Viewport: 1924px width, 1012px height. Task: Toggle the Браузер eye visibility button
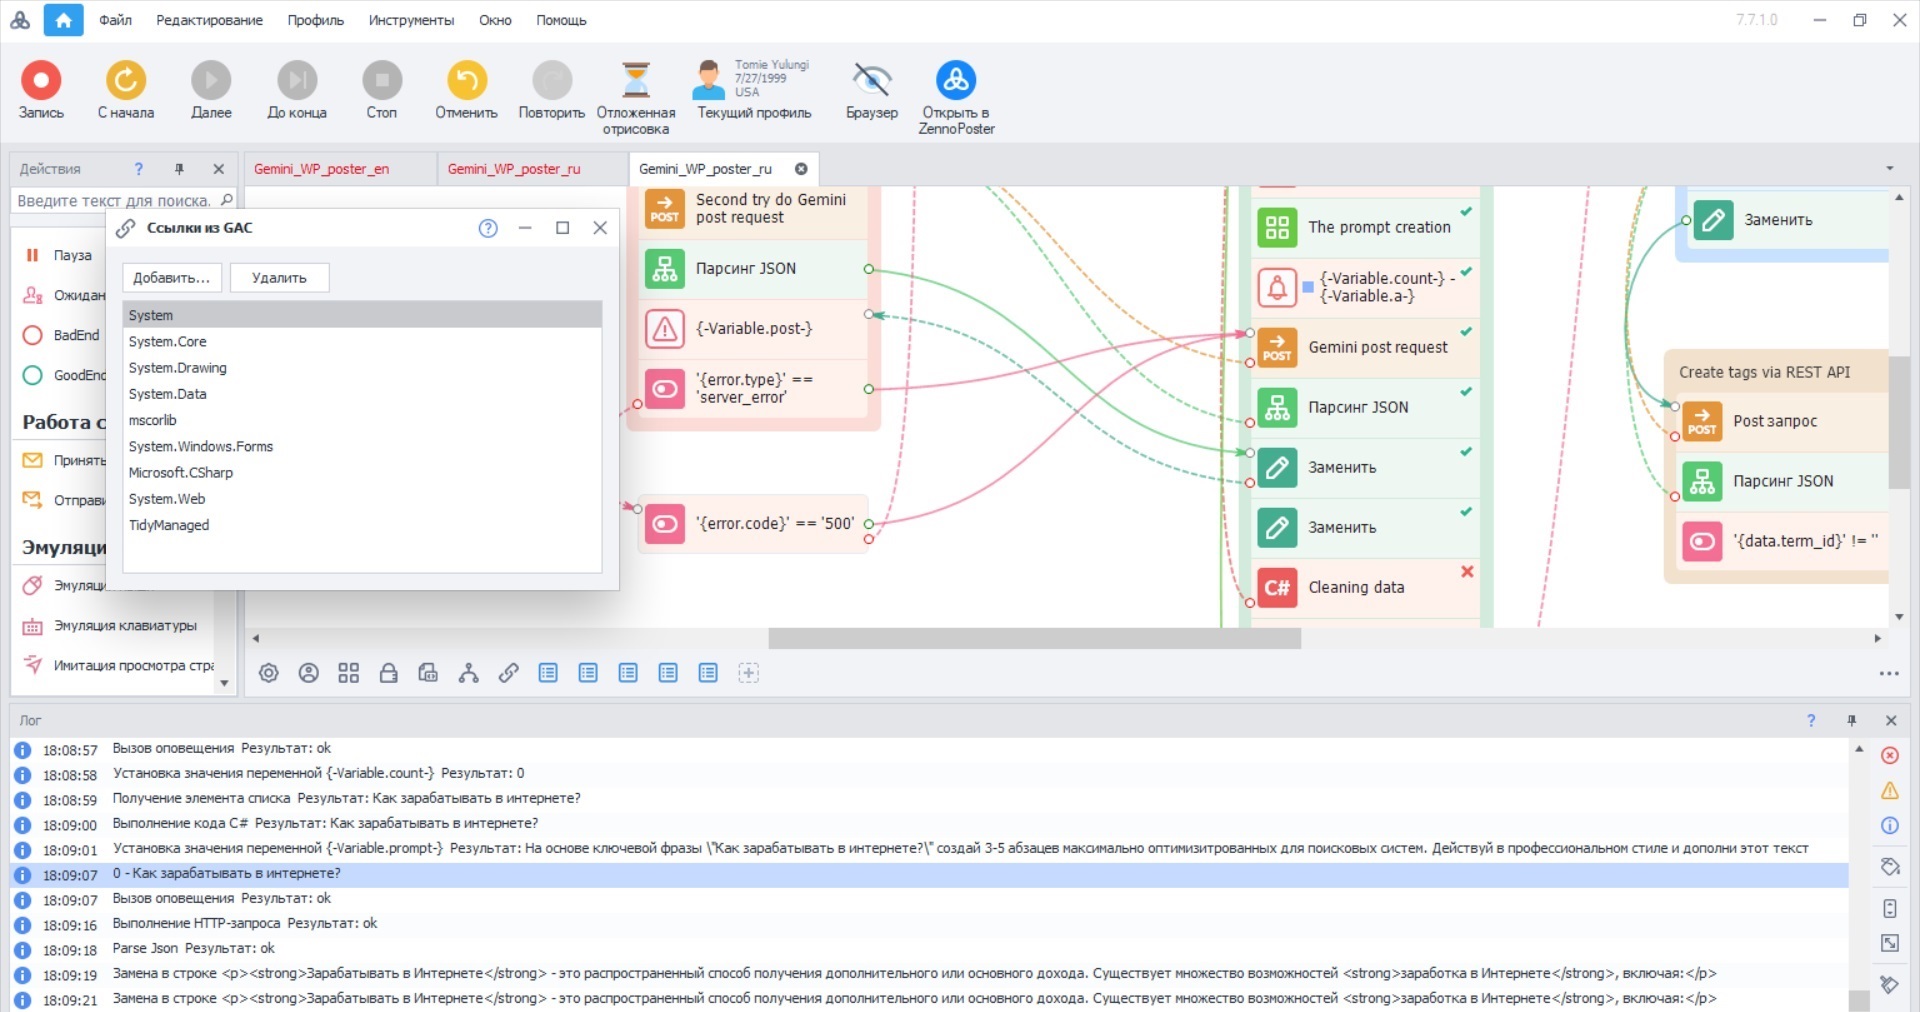872,90
